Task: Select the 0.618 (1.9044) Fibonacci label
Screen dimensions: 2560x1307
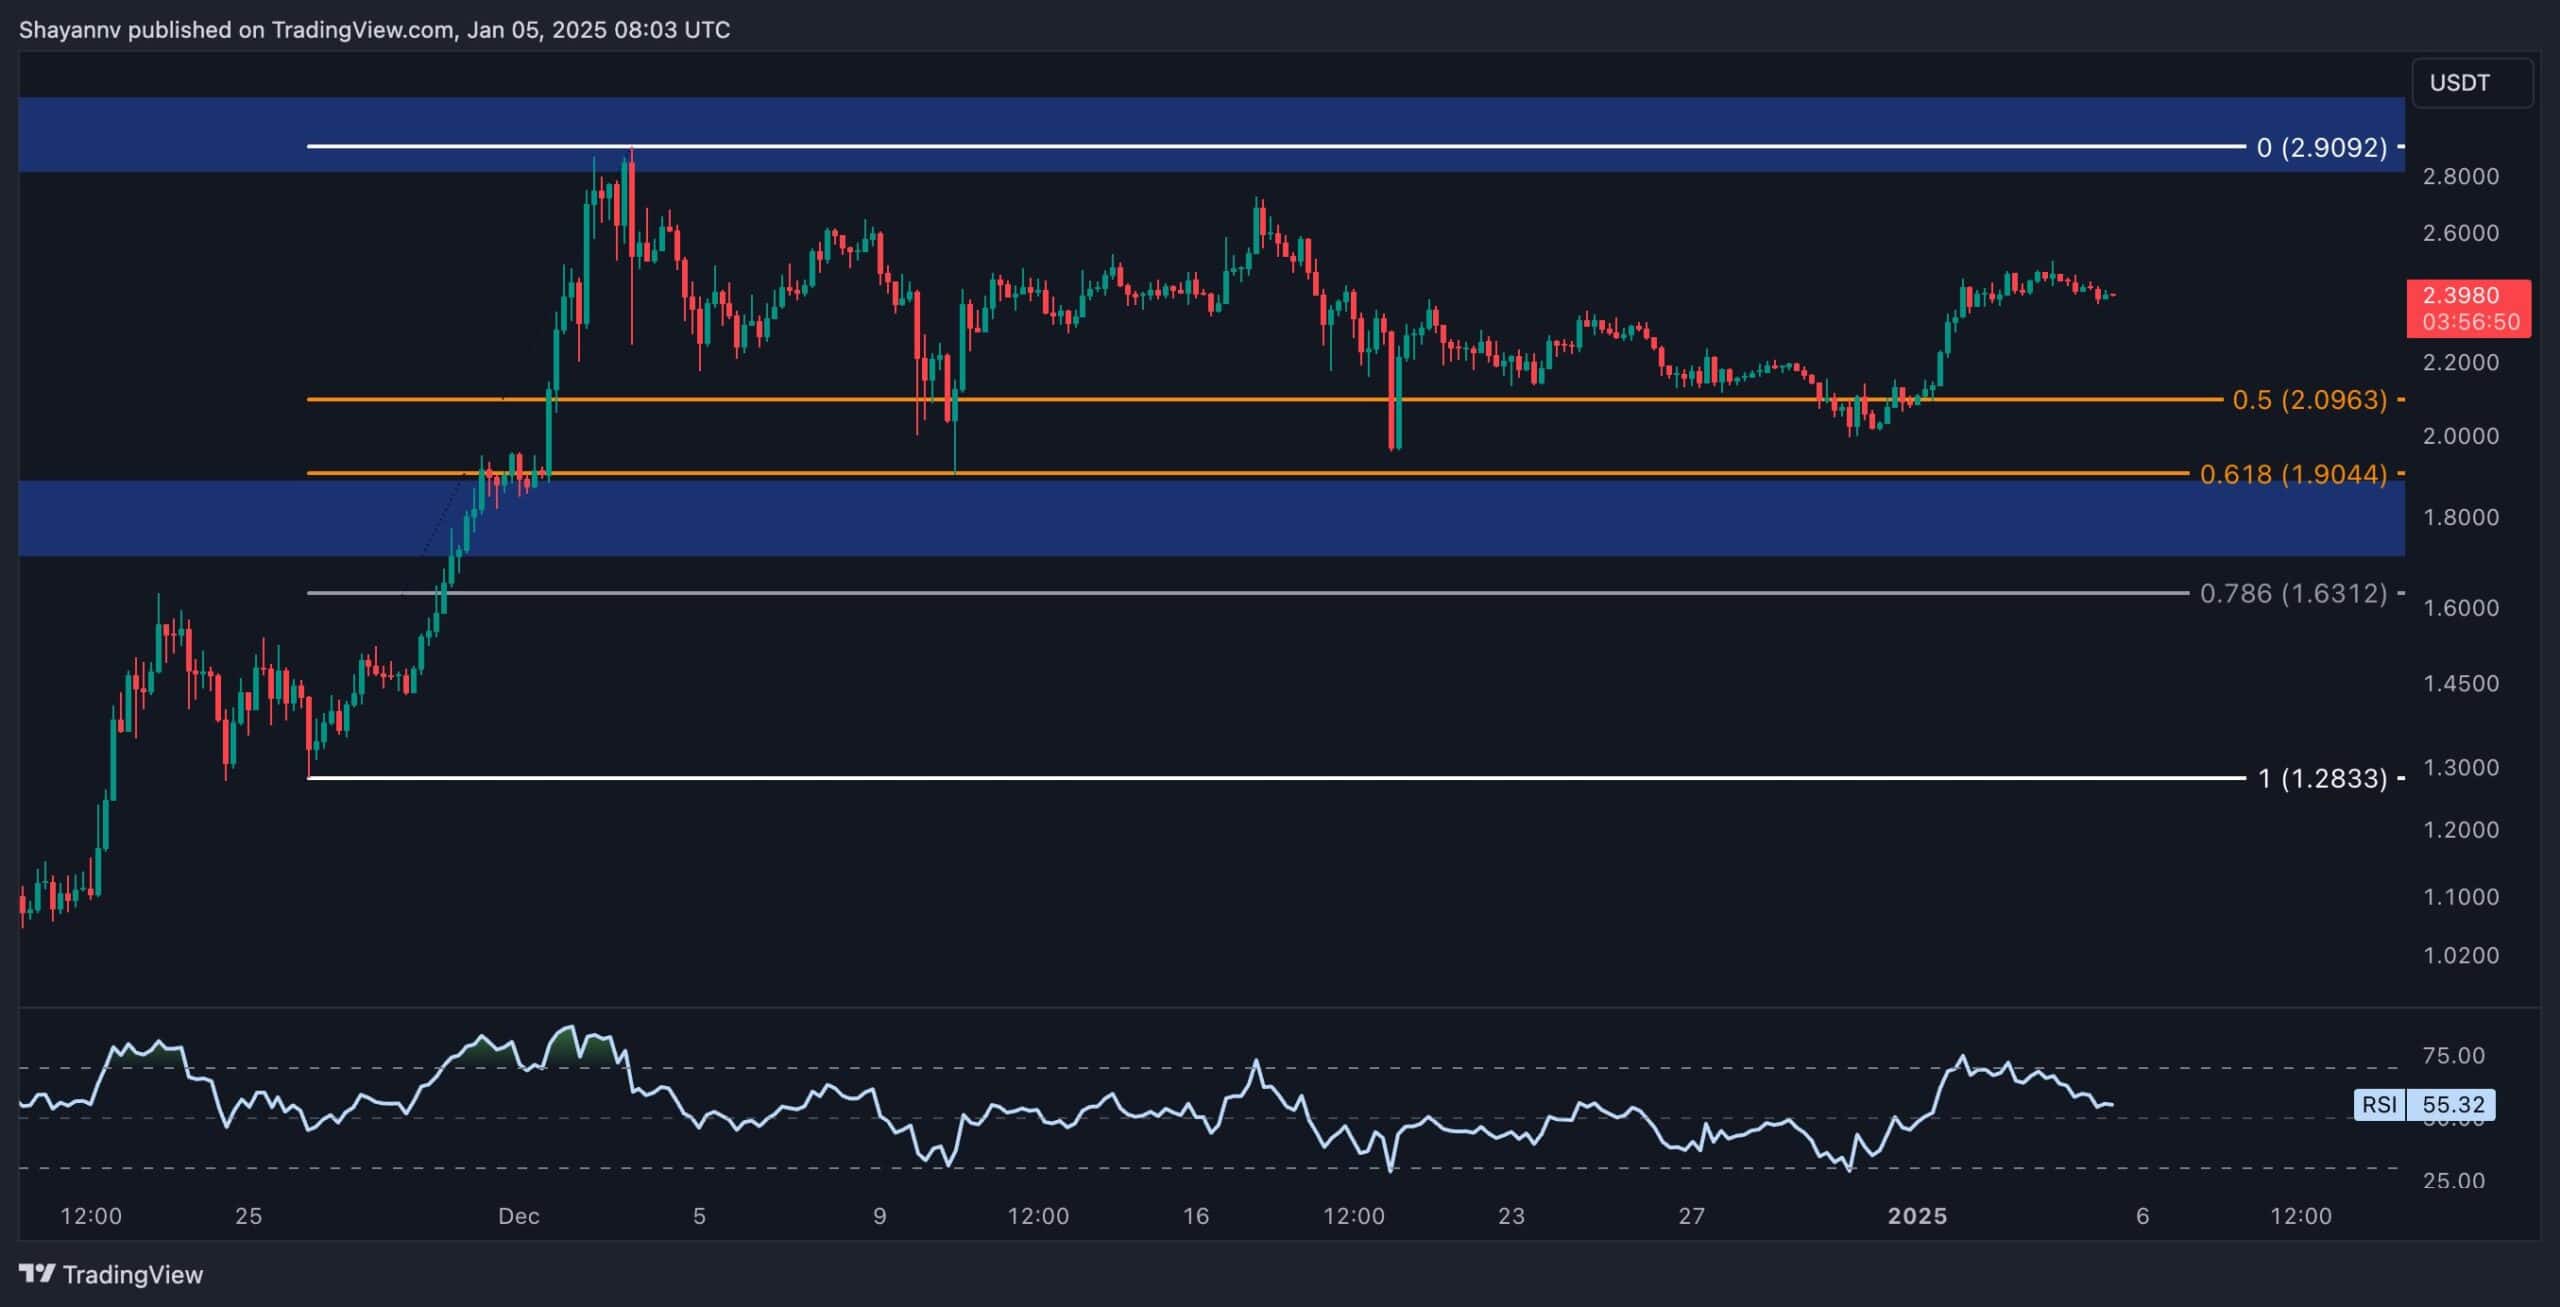Action: coord(2294,474)
